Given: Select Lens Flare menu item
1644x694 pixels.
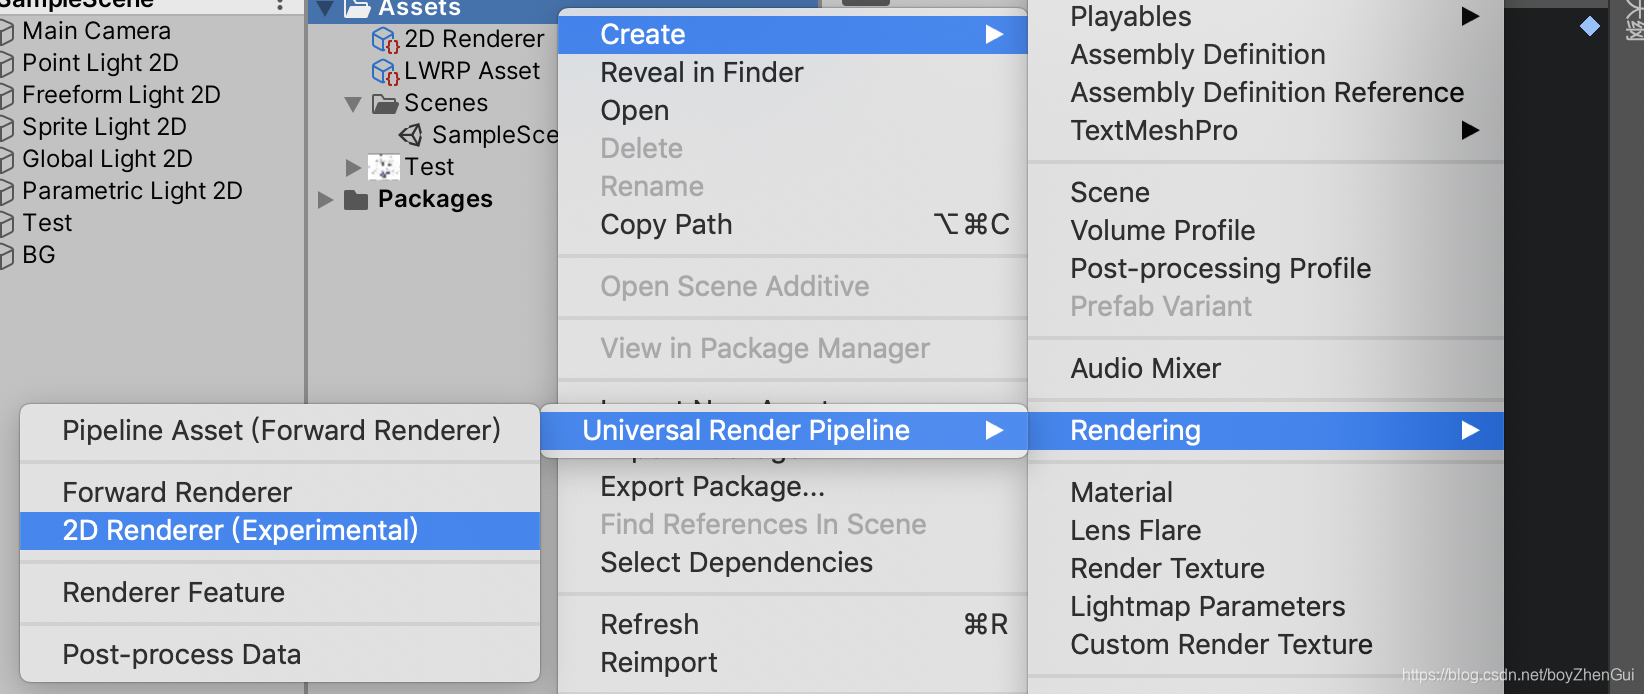Looking at the screenshot, I should click(1266, 530).
